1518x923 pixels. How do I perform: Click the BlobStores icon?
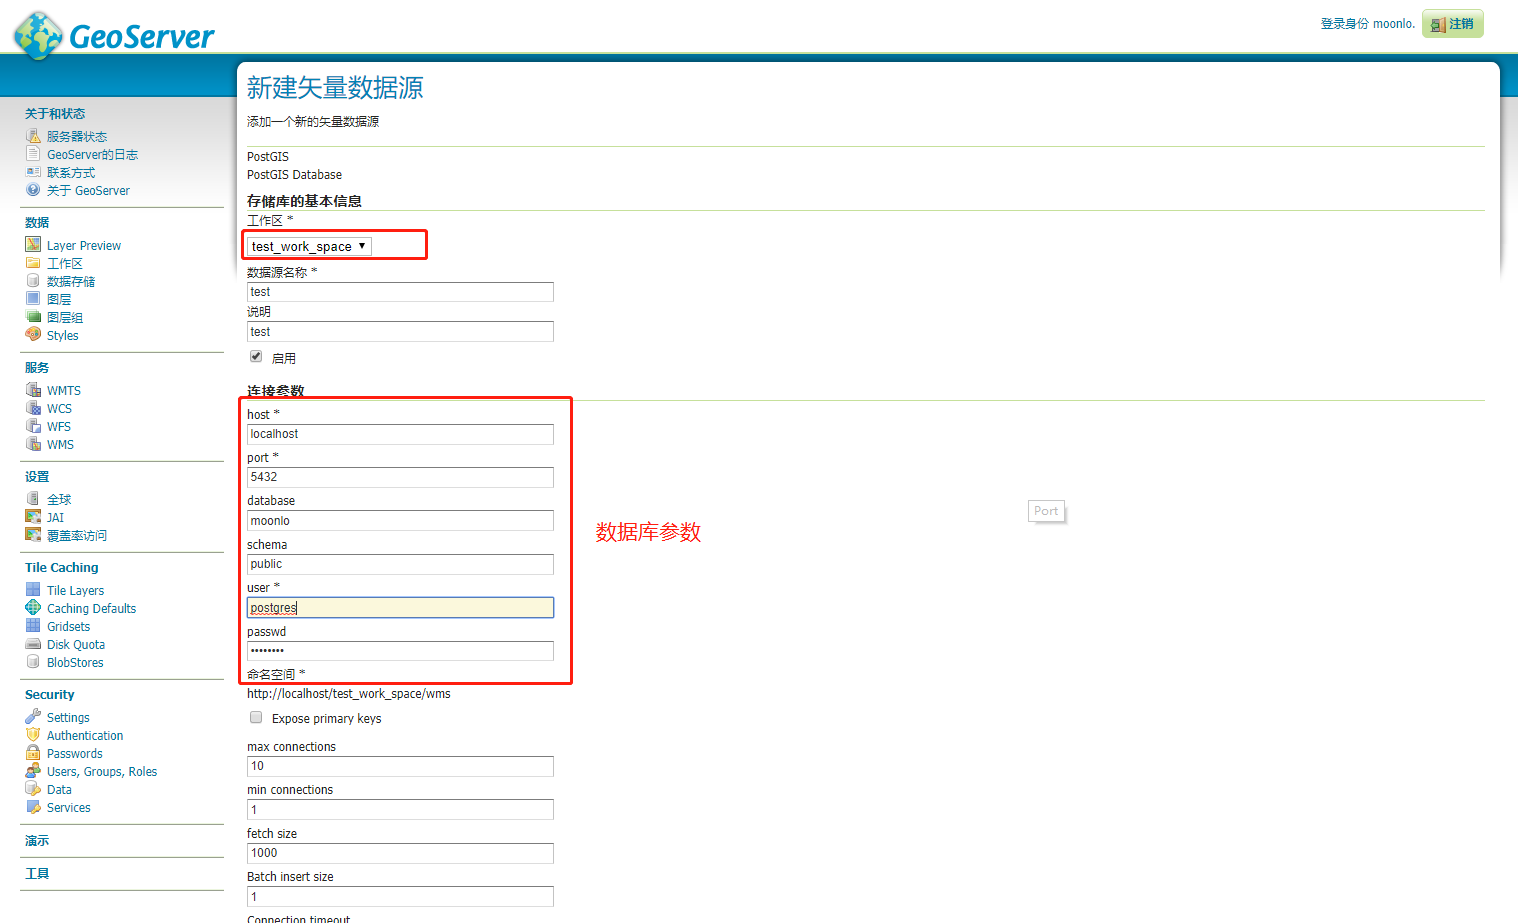[x=33, y=662]
